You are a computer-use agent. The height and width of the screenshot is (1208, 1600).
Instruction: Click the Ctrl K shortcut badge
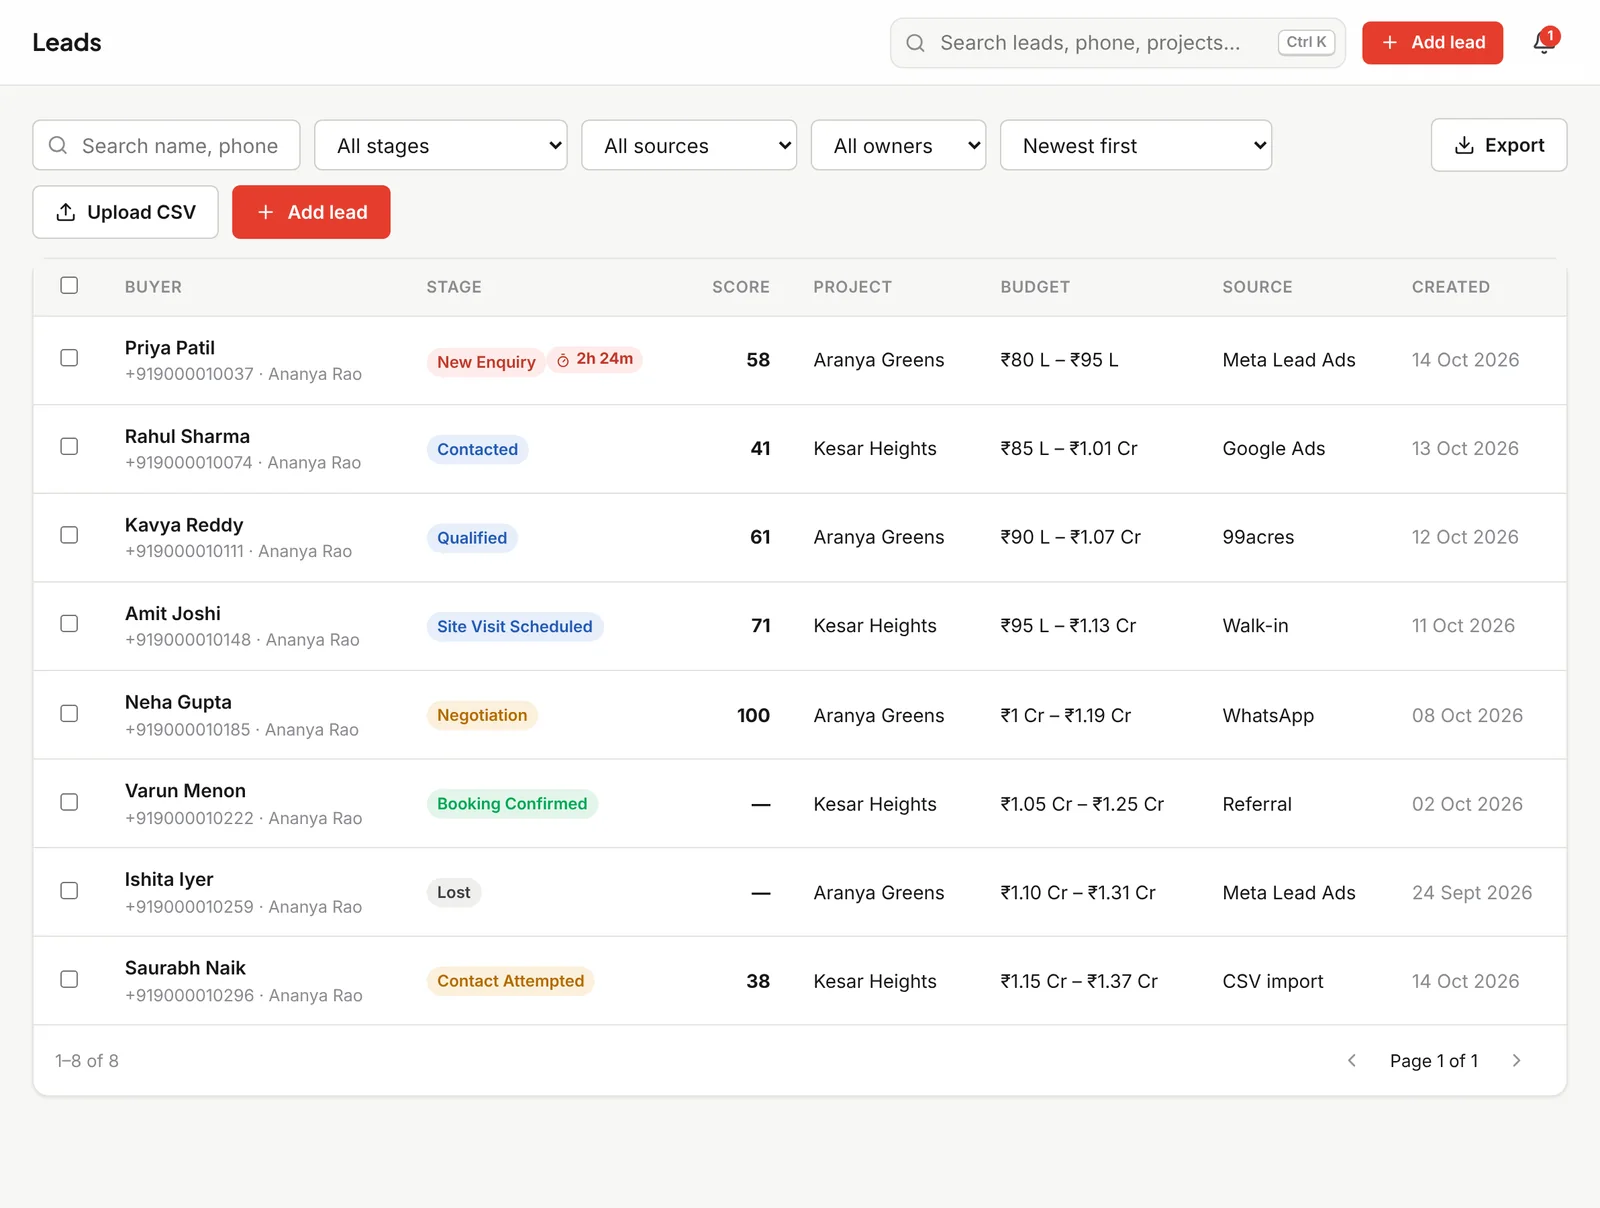coord(1306,42)
